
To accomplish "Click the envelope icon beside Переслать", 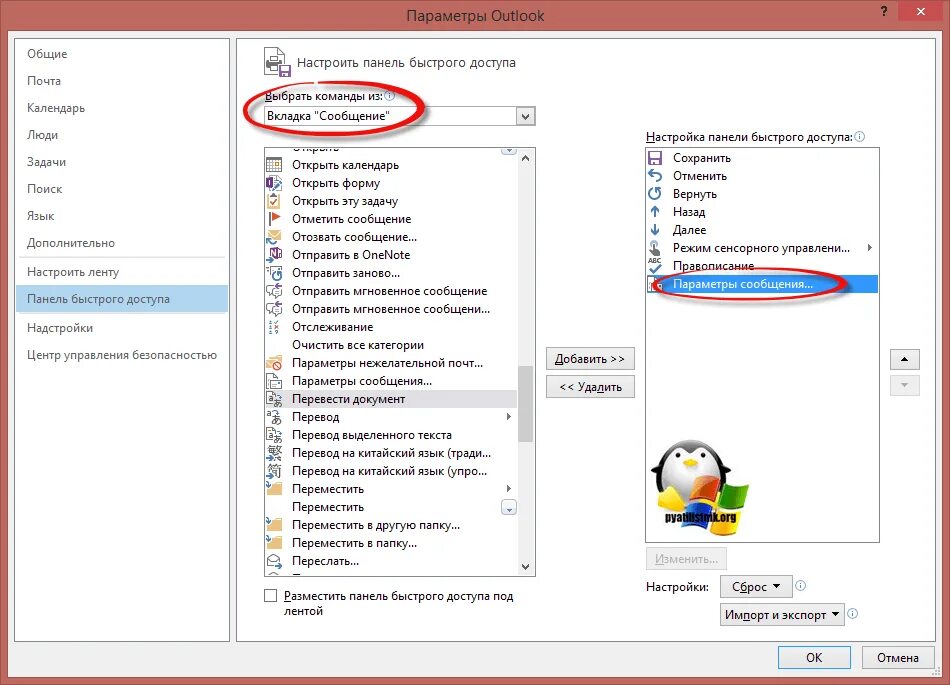I will 274,561.
